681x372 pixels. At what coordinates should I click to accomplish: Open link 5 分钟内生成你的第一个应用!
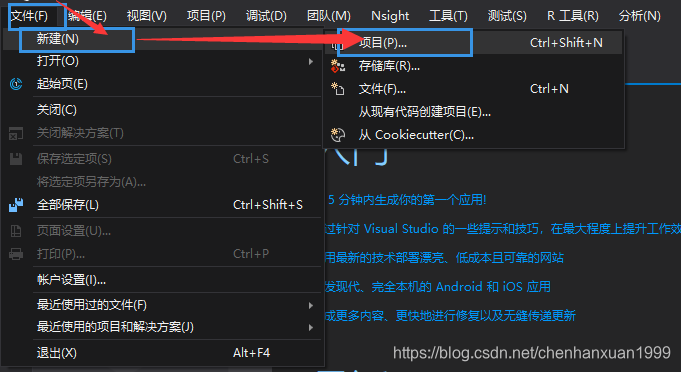pyautogui.click(x=407, y=200)
